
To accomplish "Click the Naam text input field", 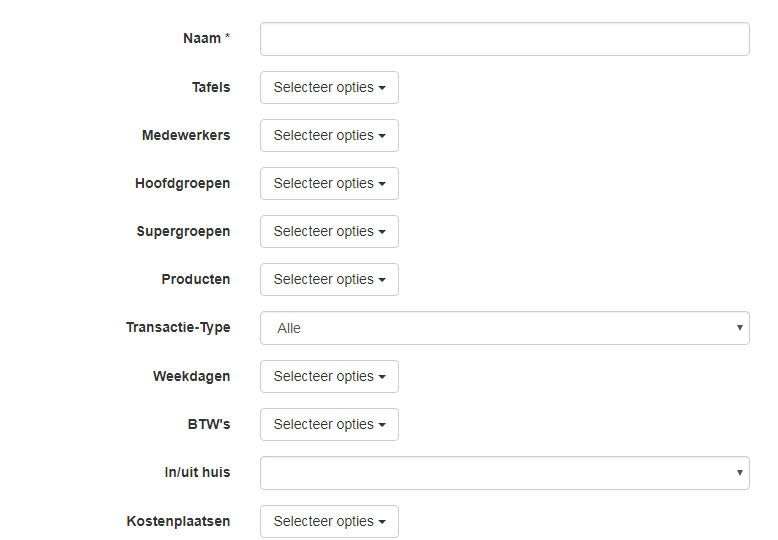I will (504, 39).
